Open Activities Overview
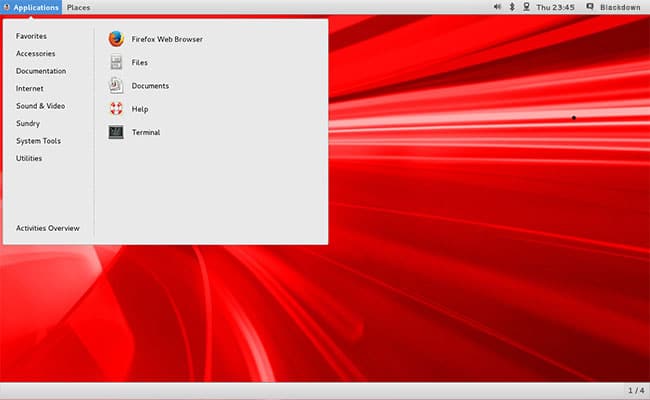Screen dimensions: 650x400 point(48,228)
